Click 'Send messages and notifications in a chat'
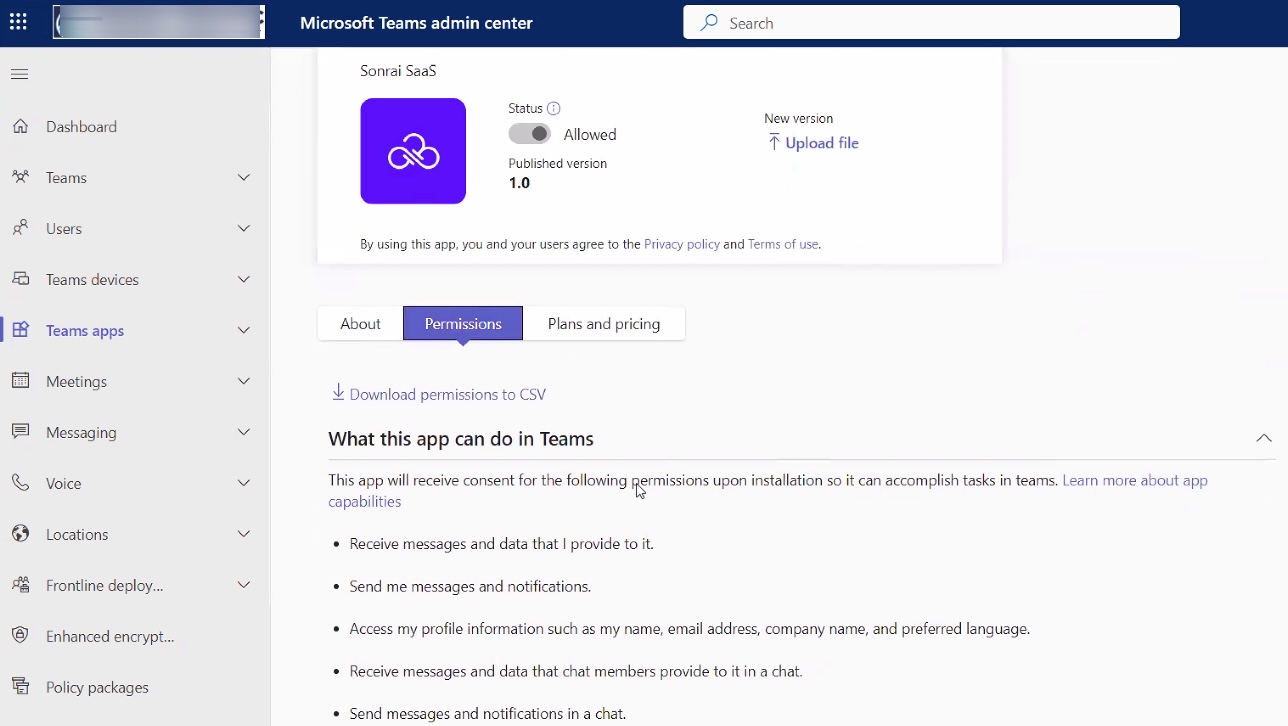This screenshot has height=726, width=1288. pyautogui.click(x=487, y=714)
